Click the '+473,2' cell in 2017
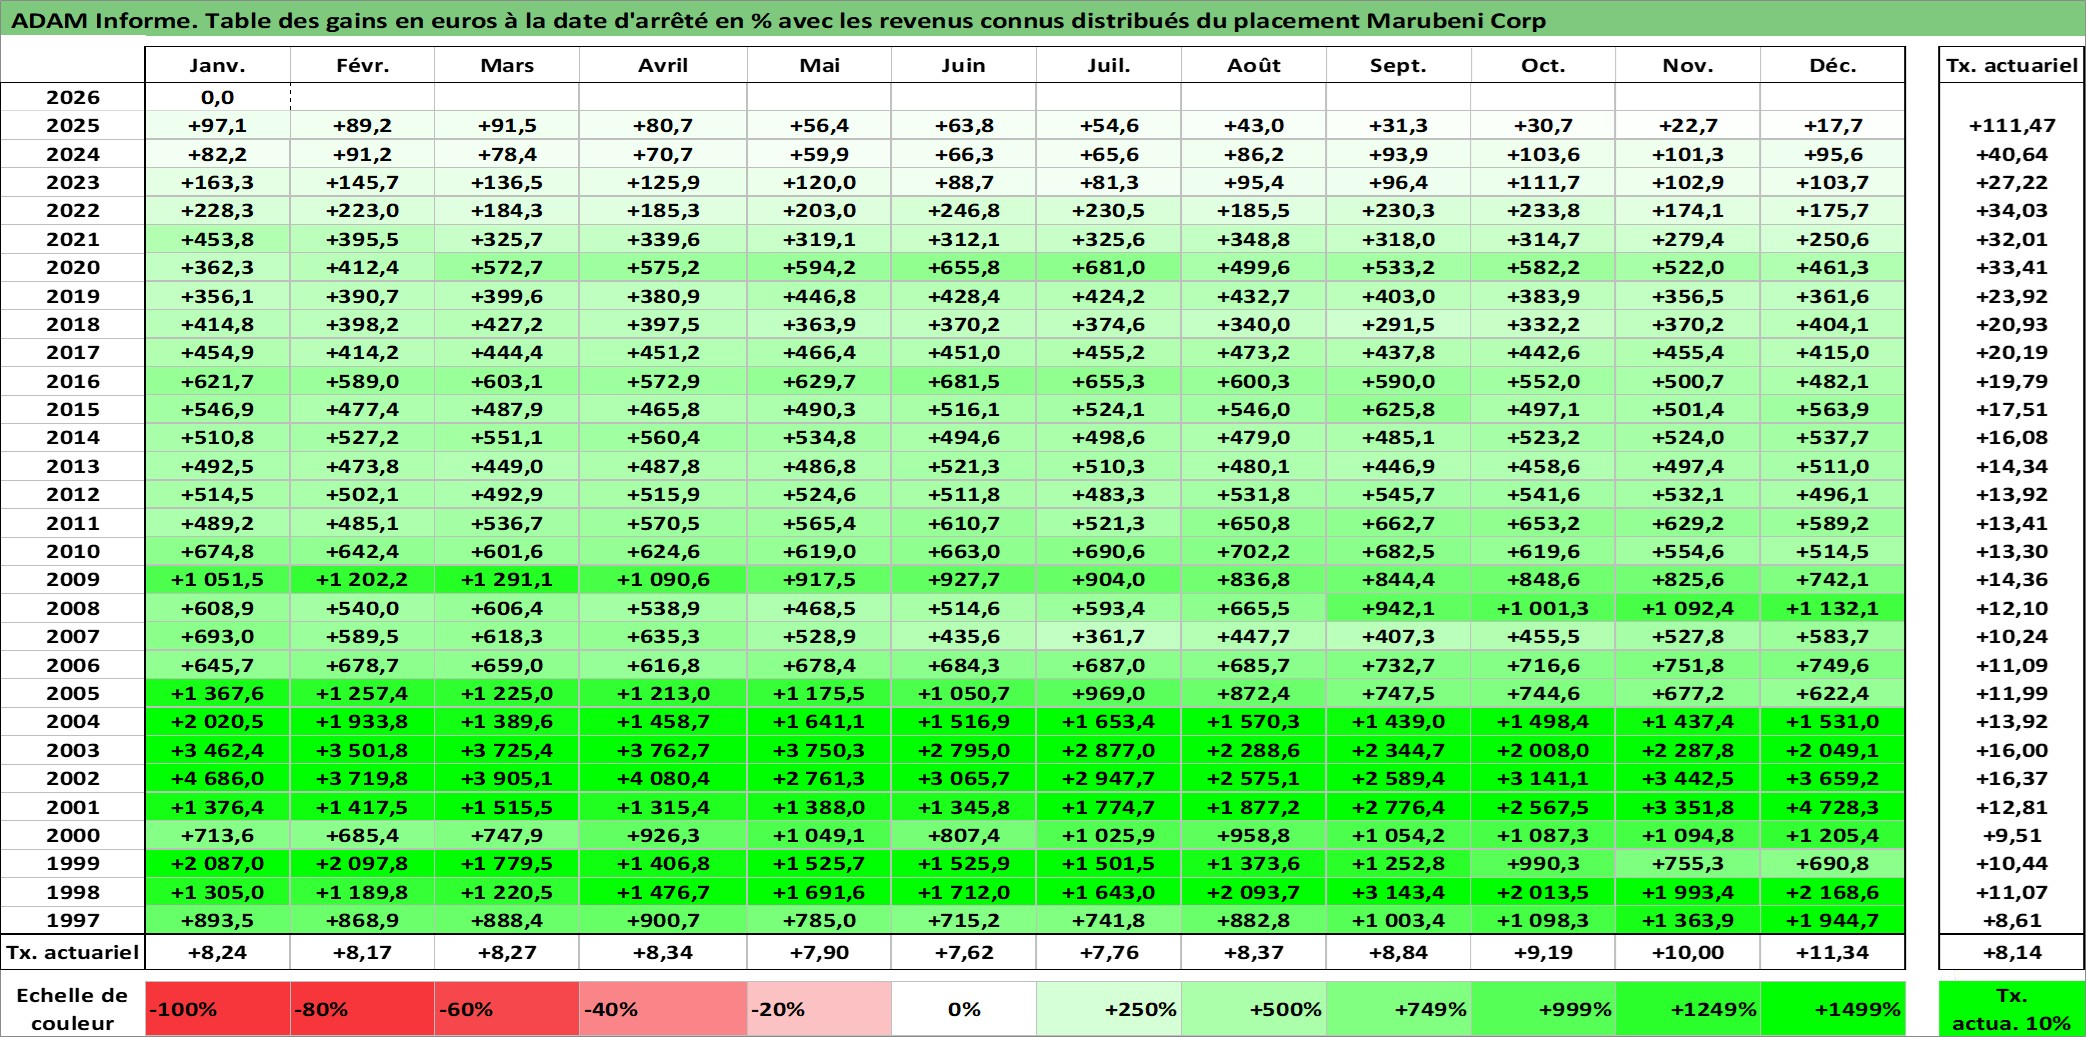Image resolution: width=2086 pixels, height=1037 pixels. coord(1254,352)
